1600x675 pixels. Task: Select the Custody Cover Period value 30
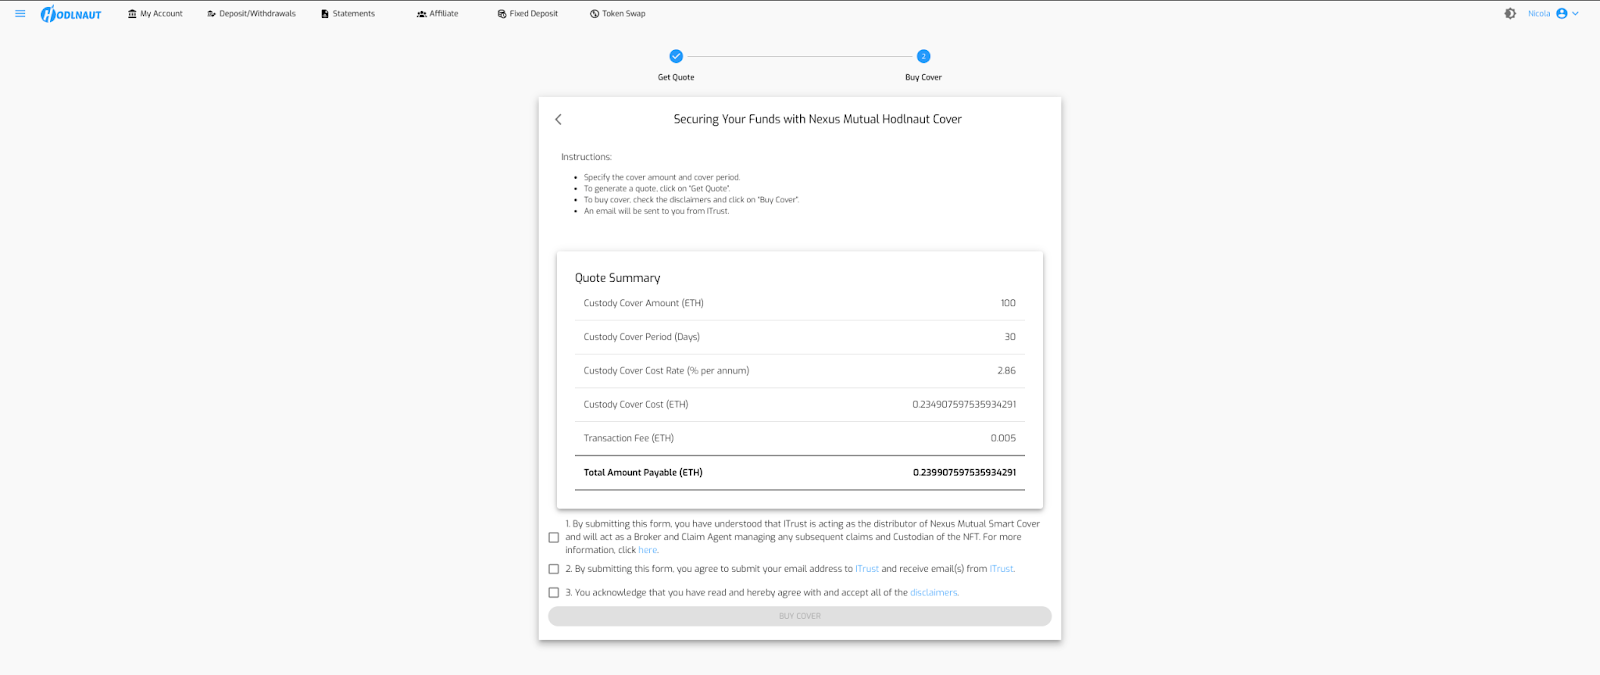[1010, 337]
